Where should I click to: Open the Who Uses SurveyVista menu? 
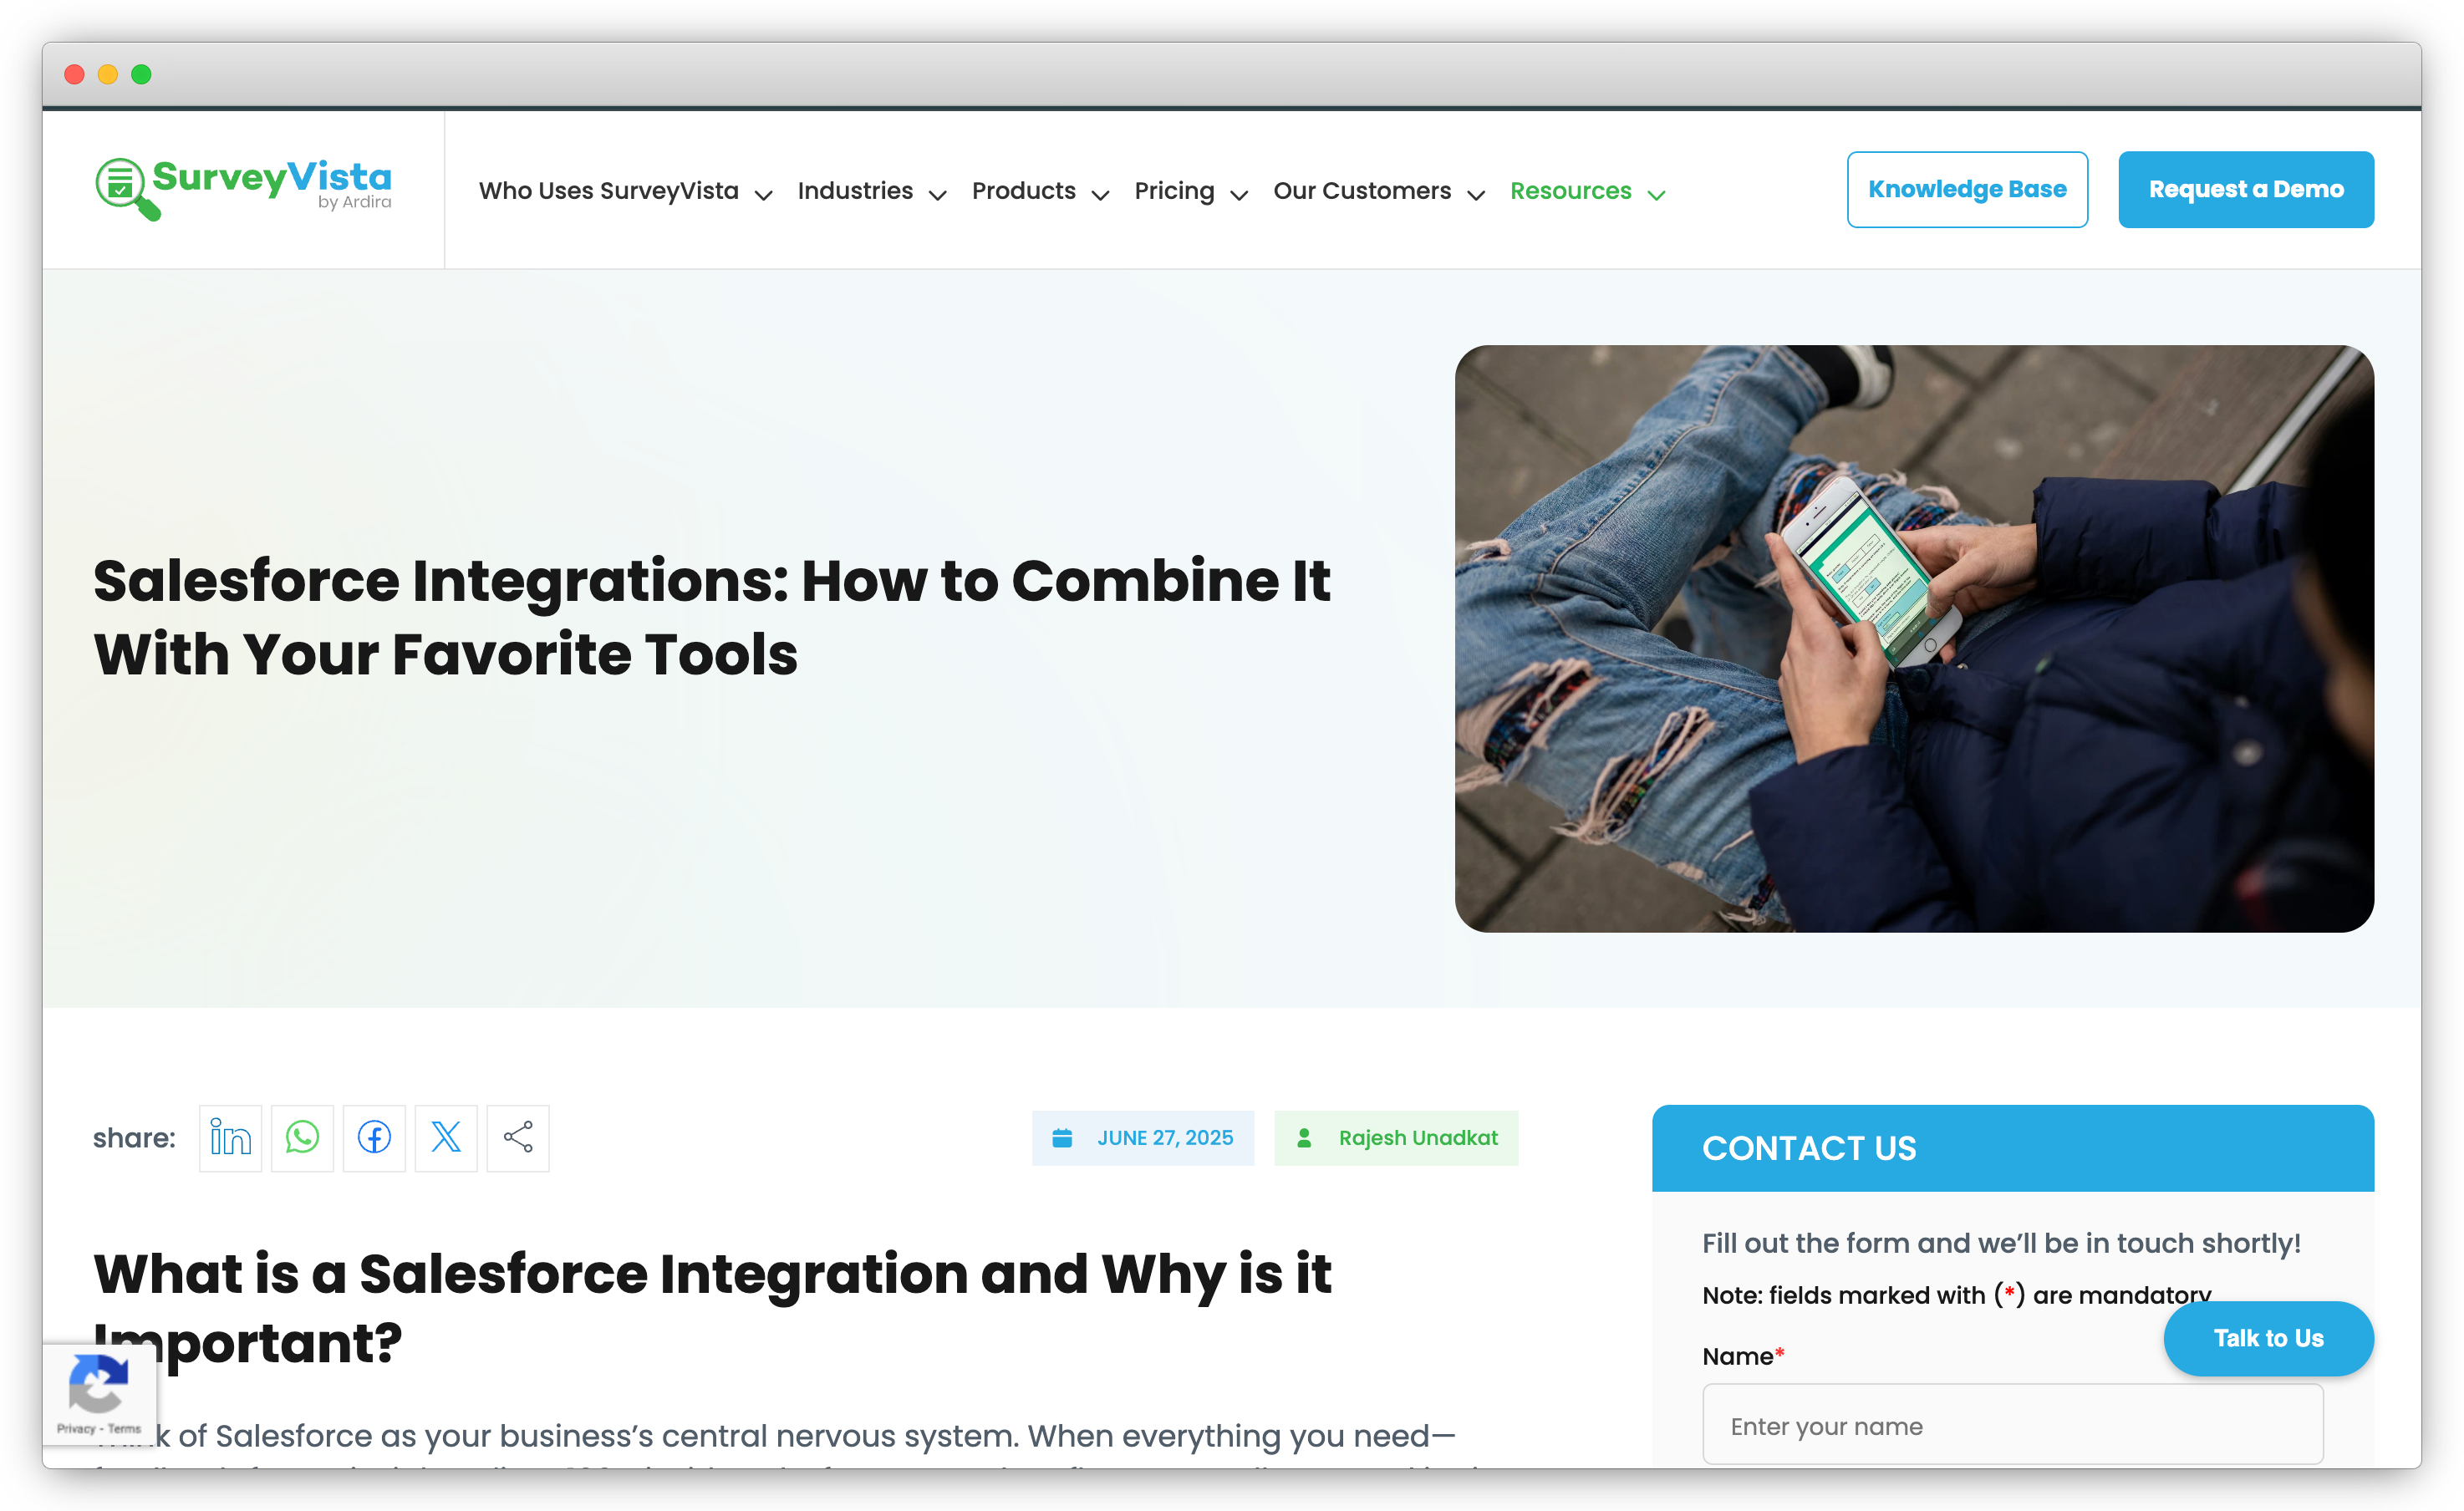[x=609, y=190]
